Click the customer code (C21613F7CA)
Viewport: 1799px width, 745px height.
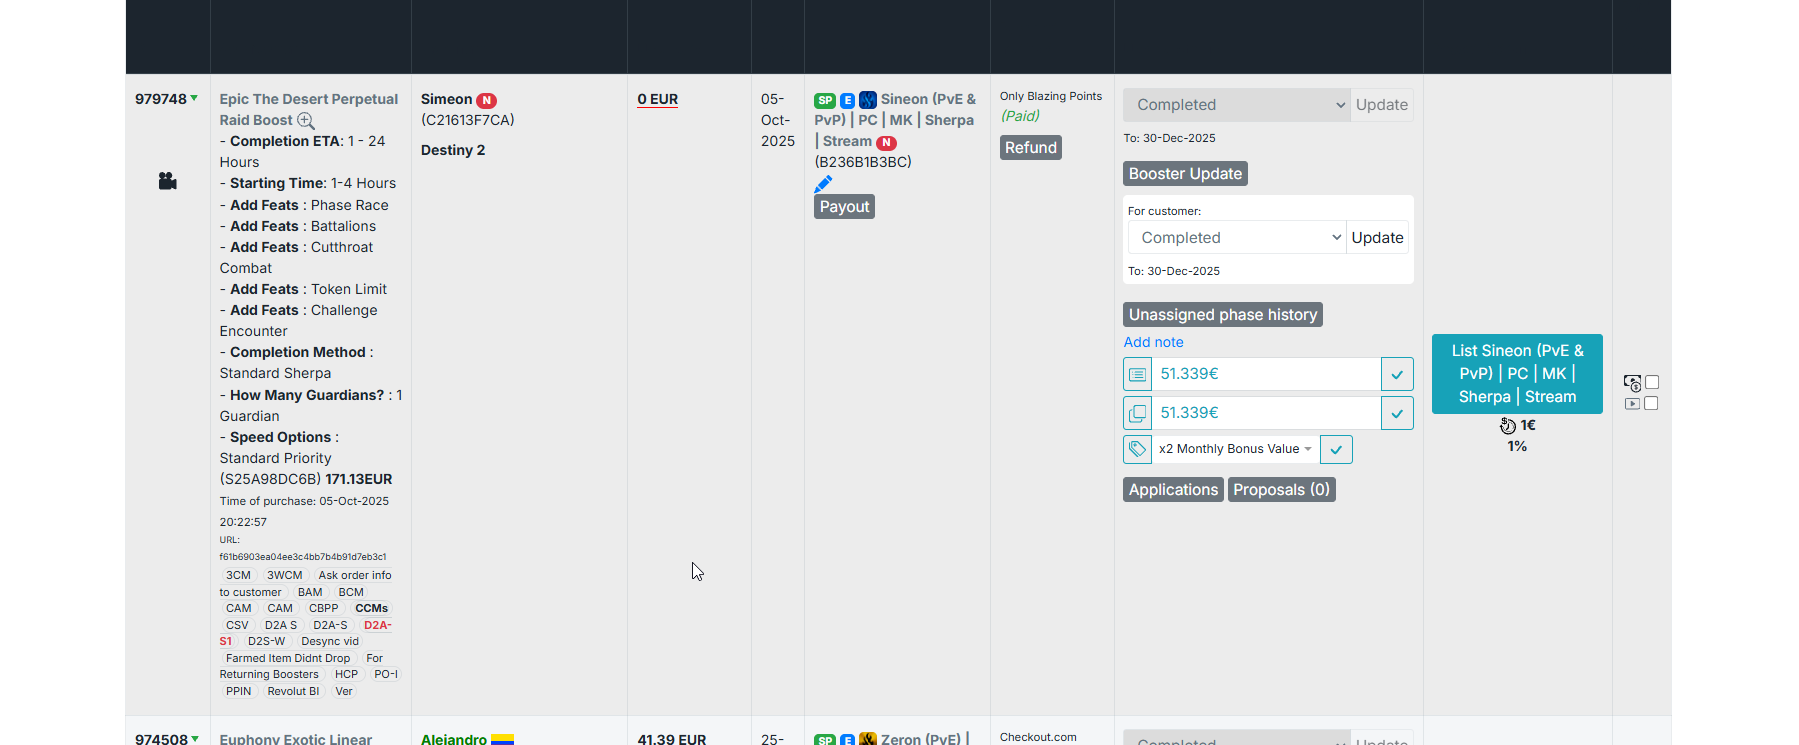[x=468, y=121]
